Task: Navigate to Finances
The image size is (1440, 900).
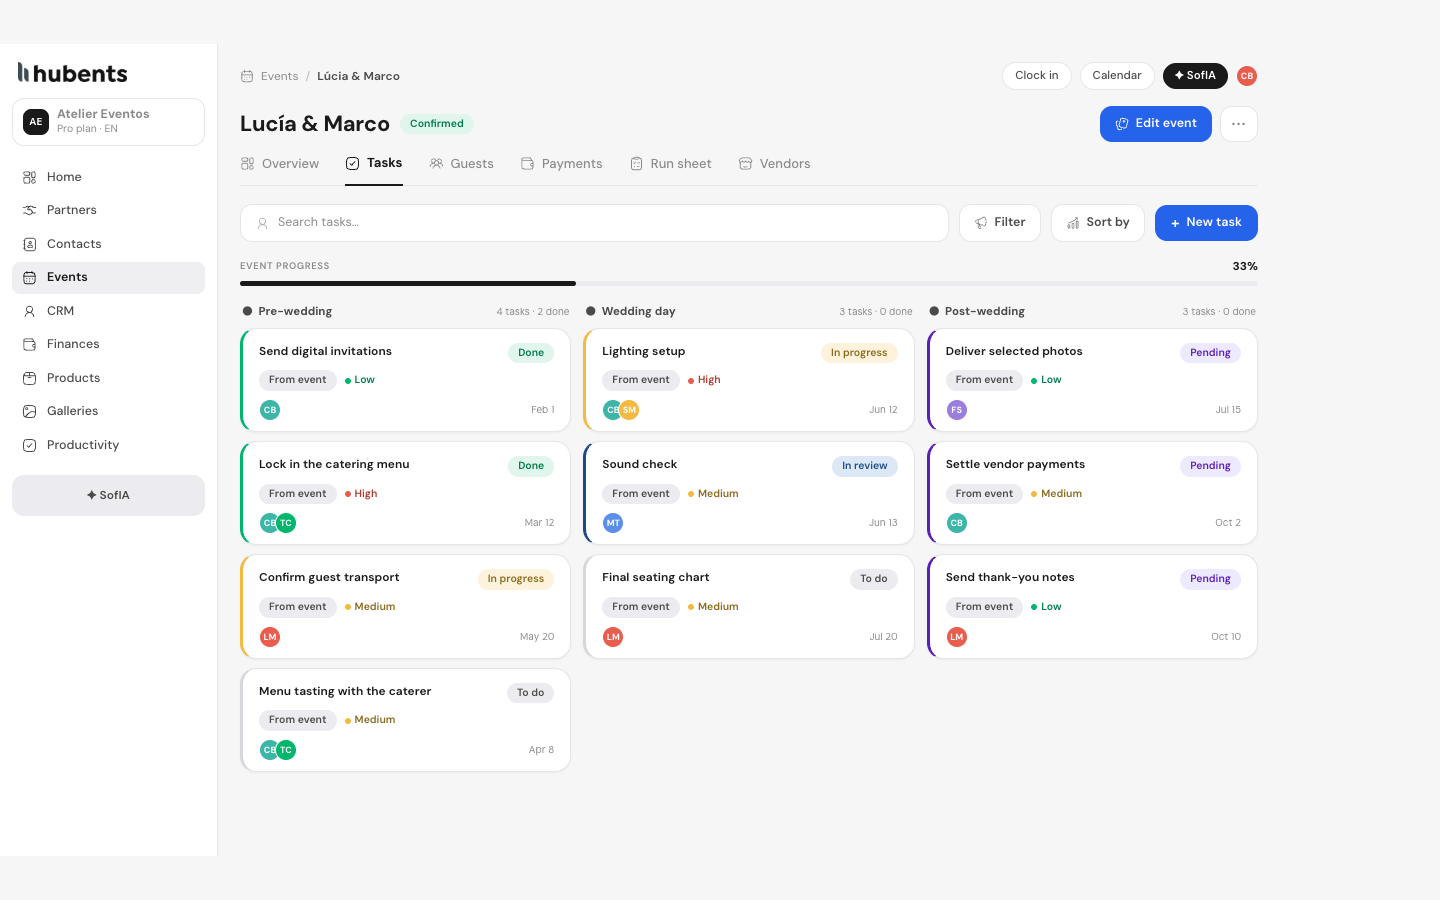Action: tap(108, 344)
